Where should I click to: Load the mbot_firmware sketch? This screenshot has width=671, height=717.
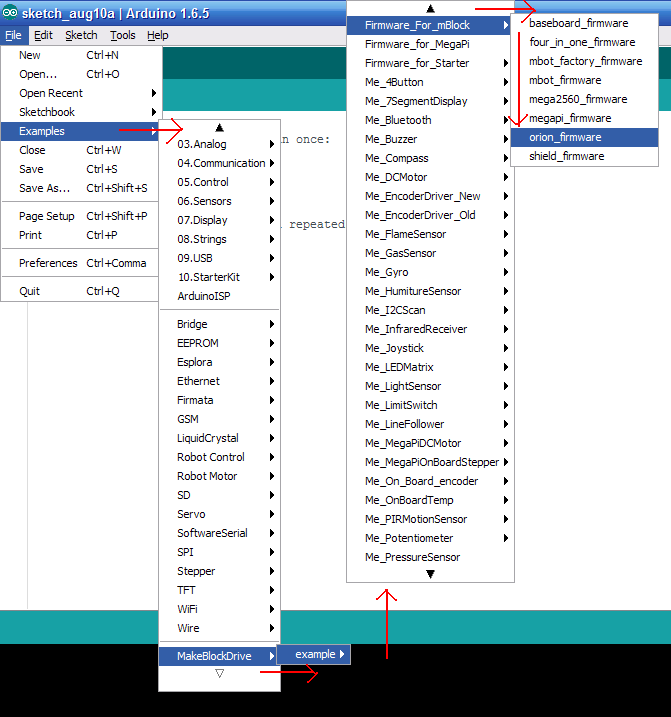(x=585, y=80)
